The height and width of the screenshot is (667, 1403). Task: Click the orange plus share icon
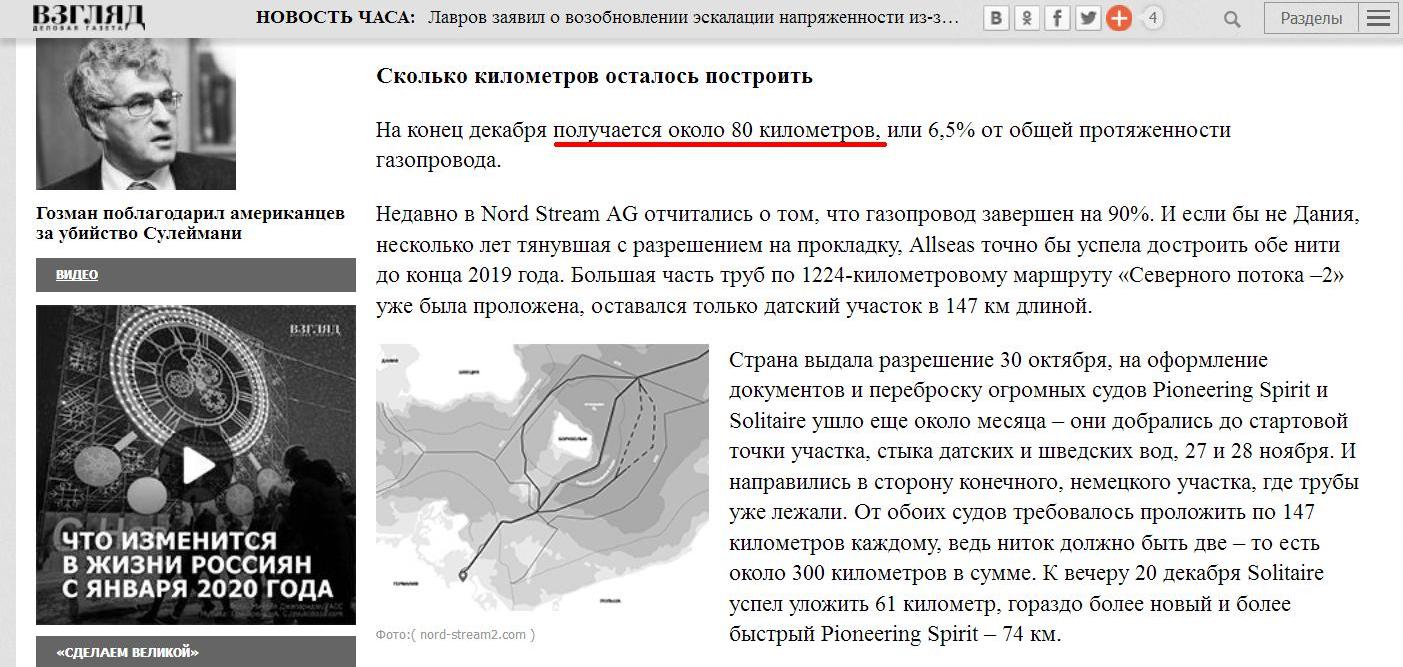(1119, 18)
